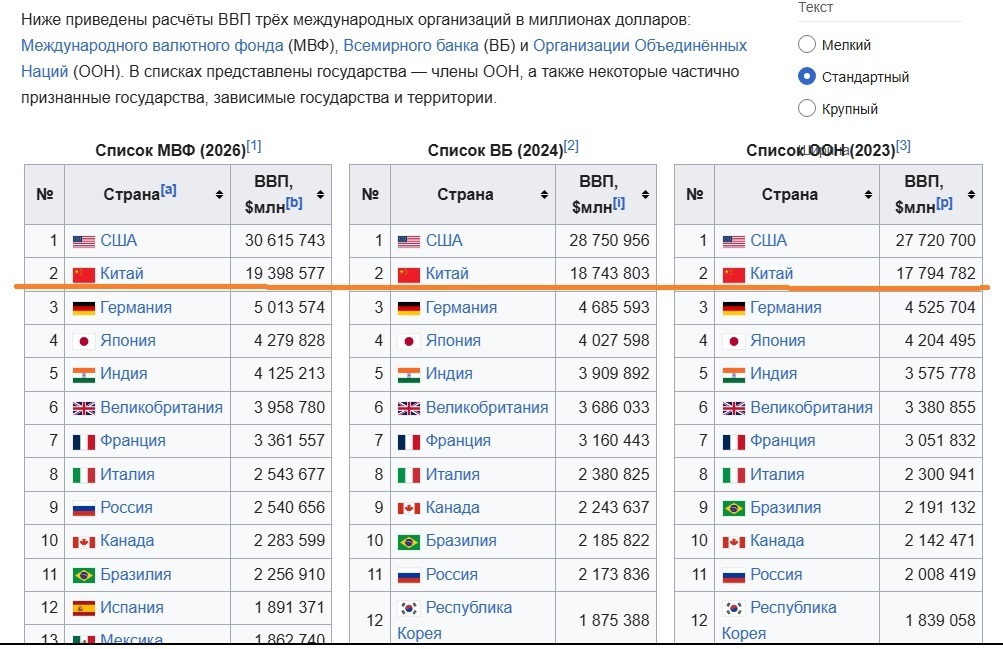Click the Канада flag in ВБ table
1003x649 pixels.
(409, 508)
